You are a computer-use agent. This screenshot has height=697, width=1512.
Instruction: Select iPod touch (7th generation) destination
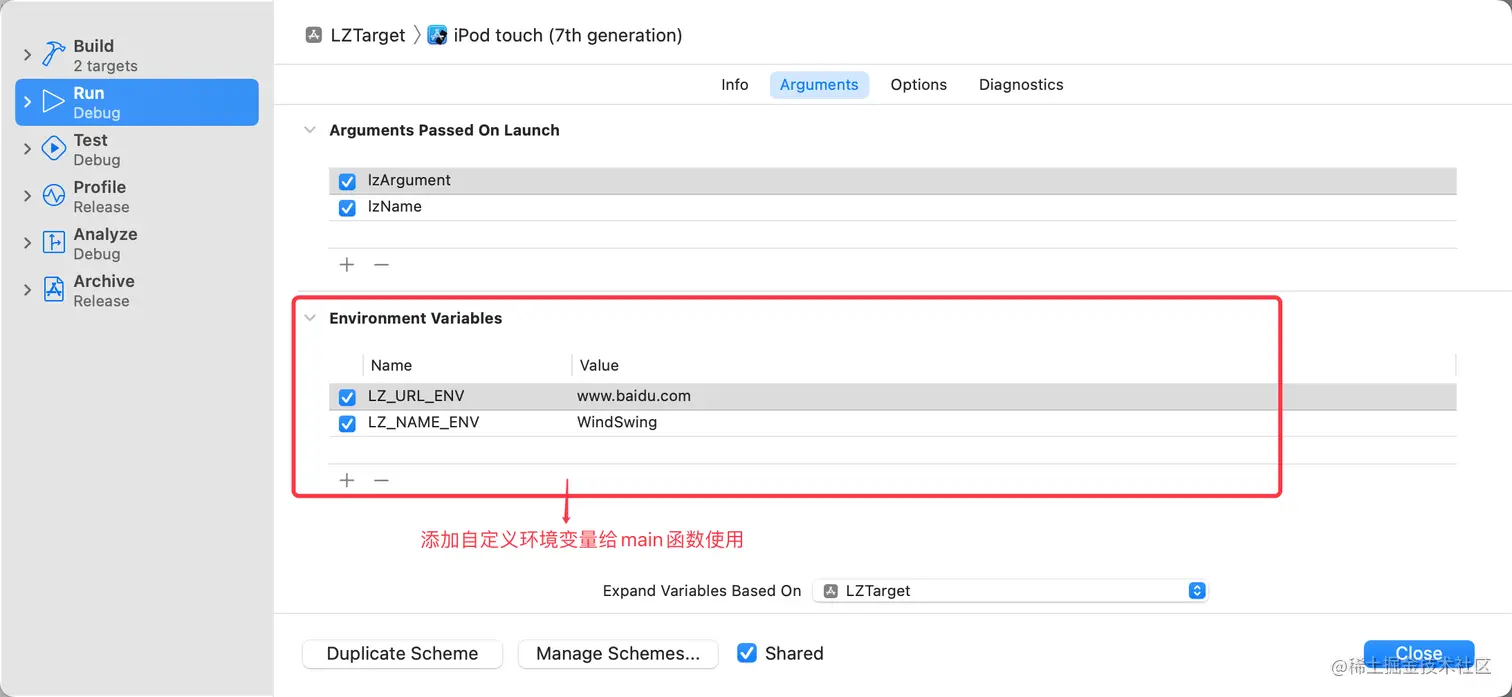[568, 35]
